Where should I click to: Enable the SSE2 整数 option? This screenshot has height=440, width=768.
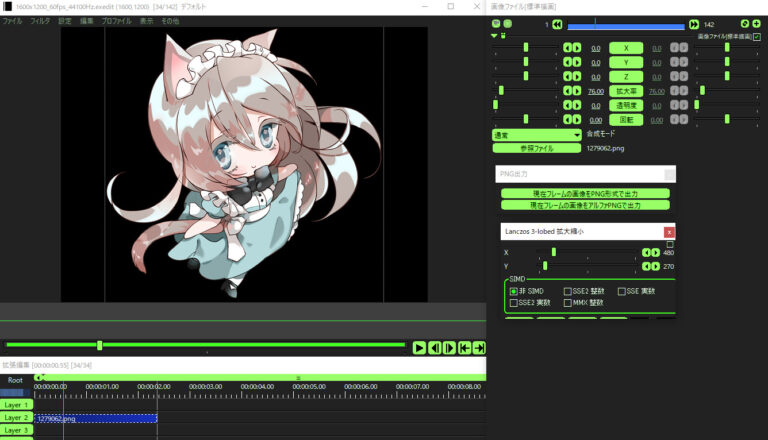click(568, 291)
